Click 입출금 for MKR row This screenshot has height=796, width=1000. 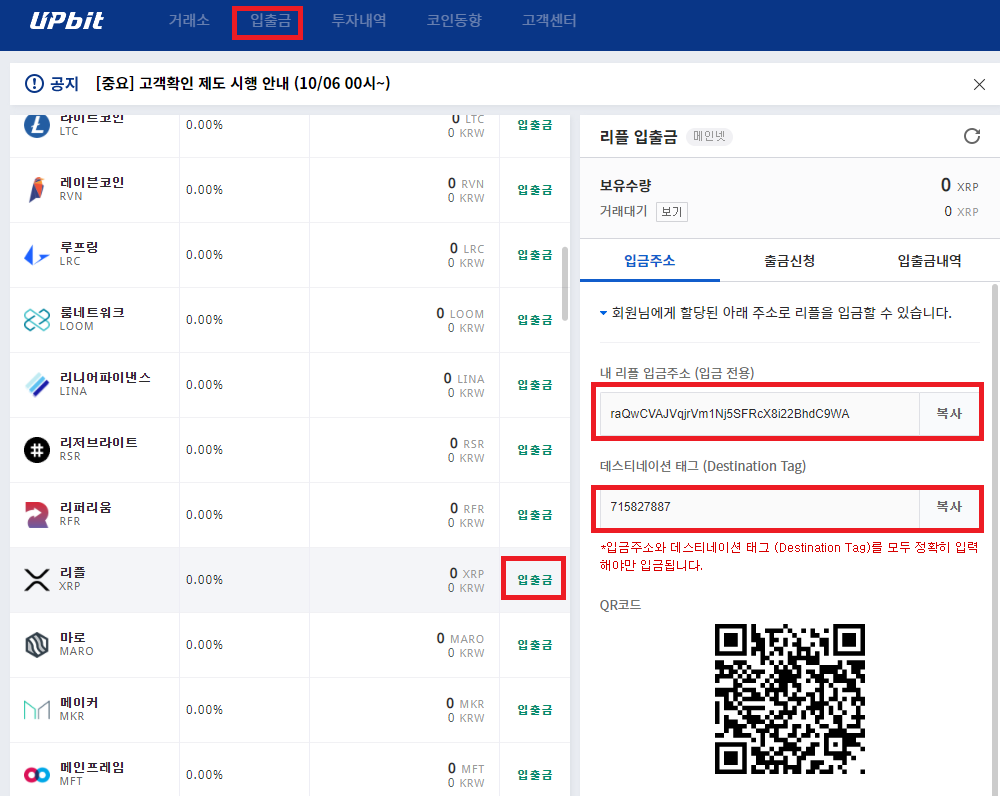point(534,711)
